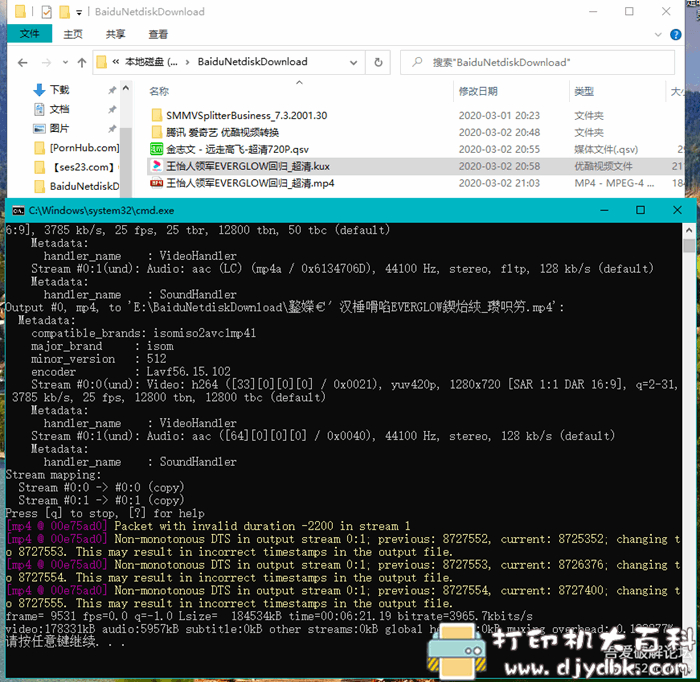Open the 文件 ribbon tab
Image resolution: width=700 pixels, height=682 pixels.
(x=29, y=34)
